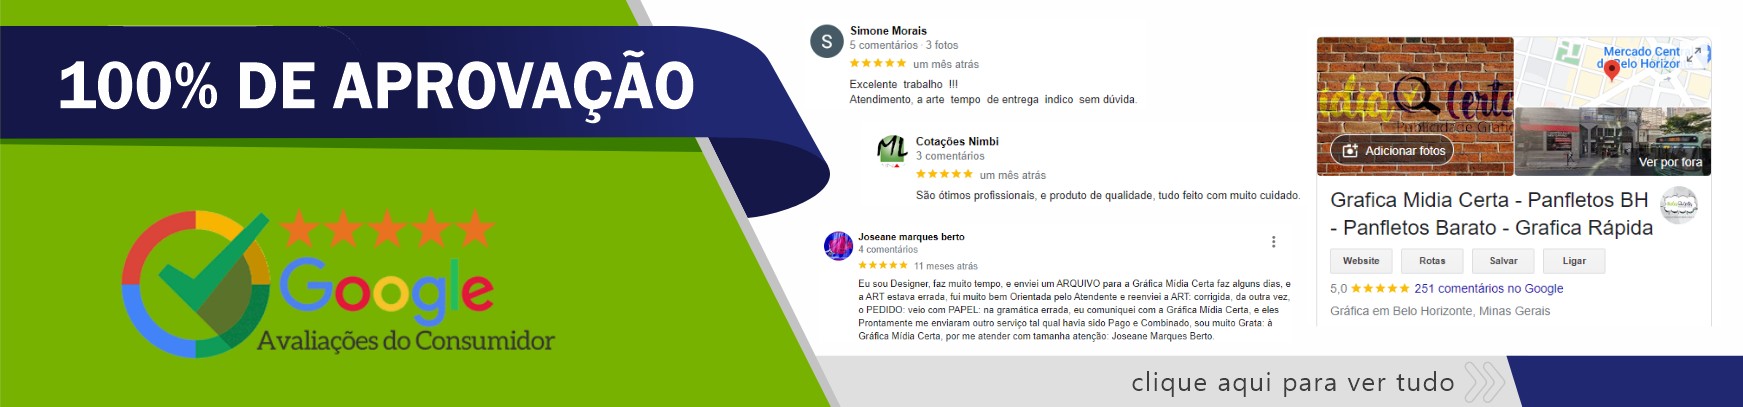
Task: Open the Website button
Action: pyautogui.click(x=1361, y=261)
